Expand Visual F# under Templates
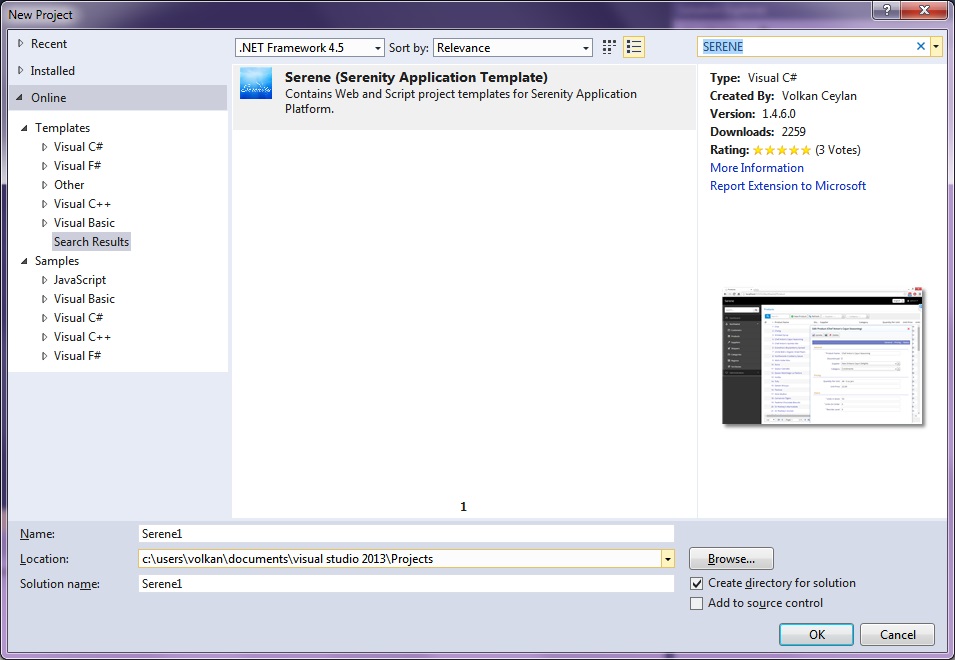 [44, 166]
